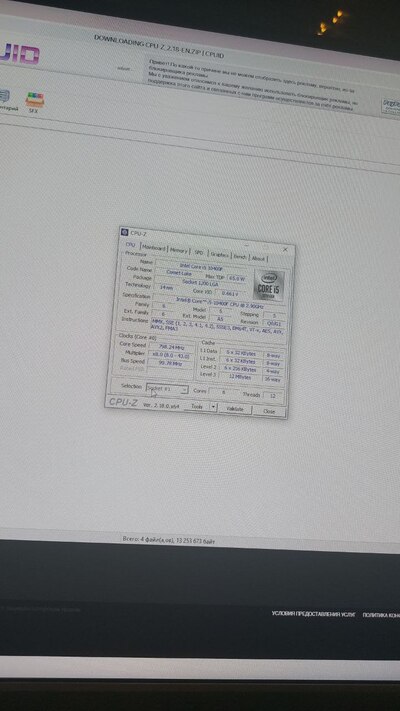Open the Tools dropdown arrow
The width and height of the screenshot is (400, 711).
(x=213, y=407)
